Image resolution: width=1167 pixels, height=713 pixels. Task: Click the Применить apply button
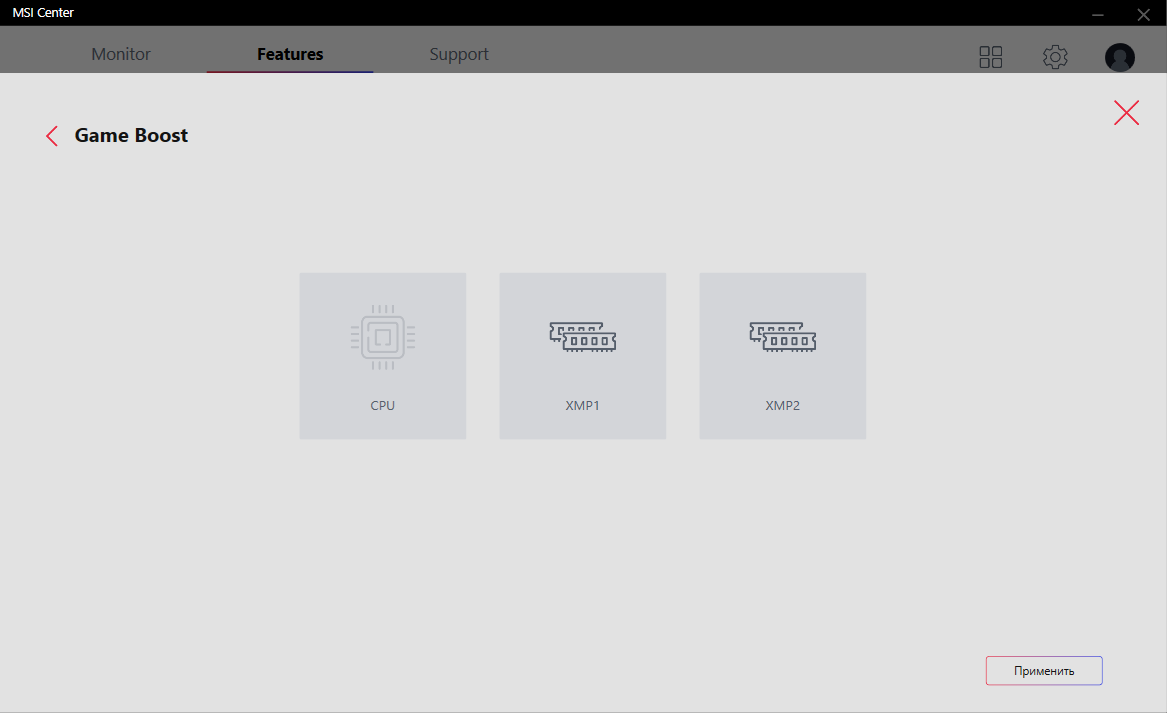pyautogui.click(x=1044, y=671)
